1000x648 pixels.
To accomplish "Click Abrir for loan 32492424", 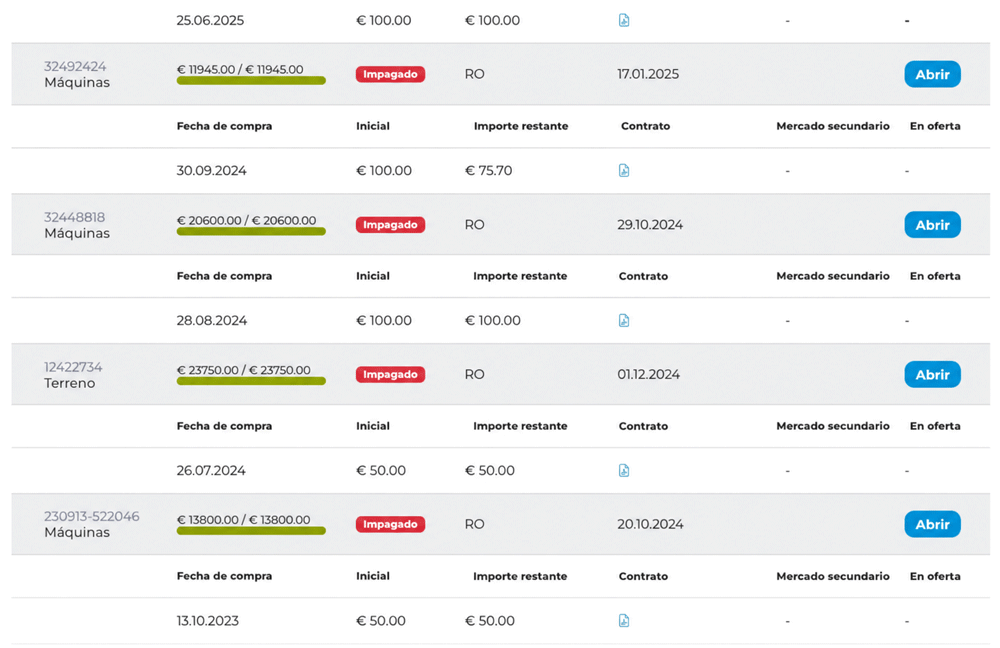I will 932,74.
